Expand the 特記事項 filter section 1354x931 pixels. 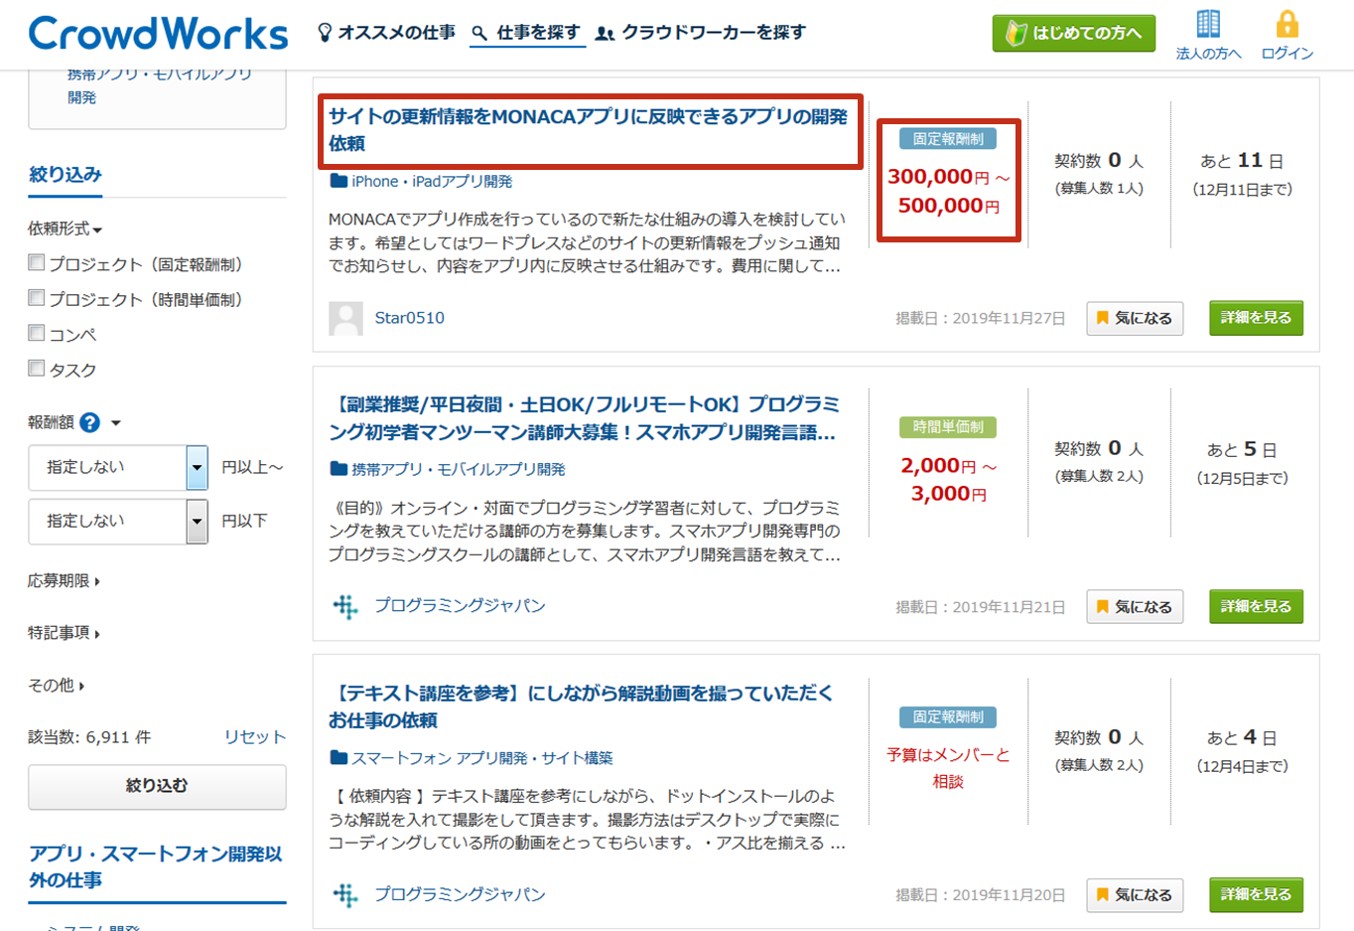(x=64, y=633)
